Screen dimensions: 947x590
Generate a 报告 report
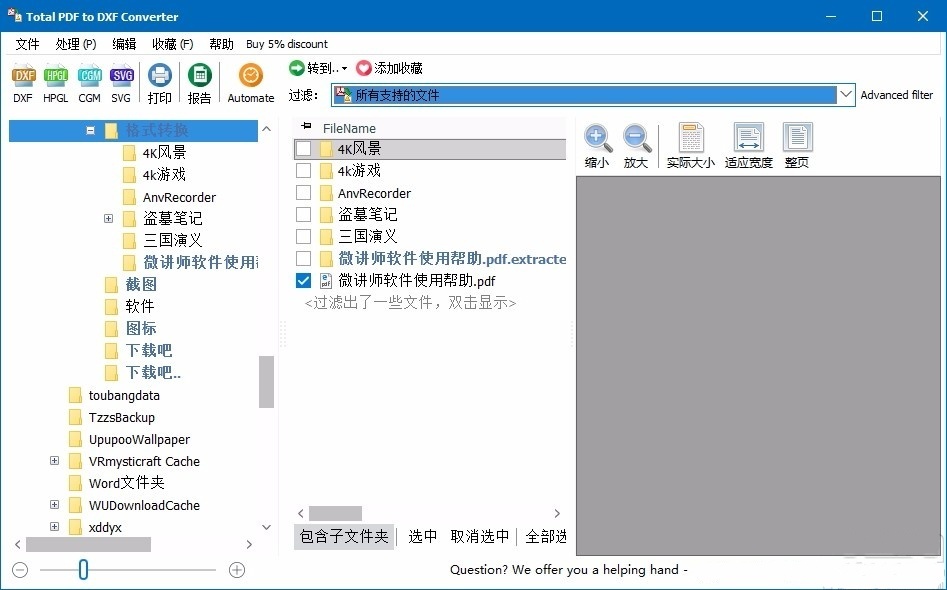pos(199,76)
